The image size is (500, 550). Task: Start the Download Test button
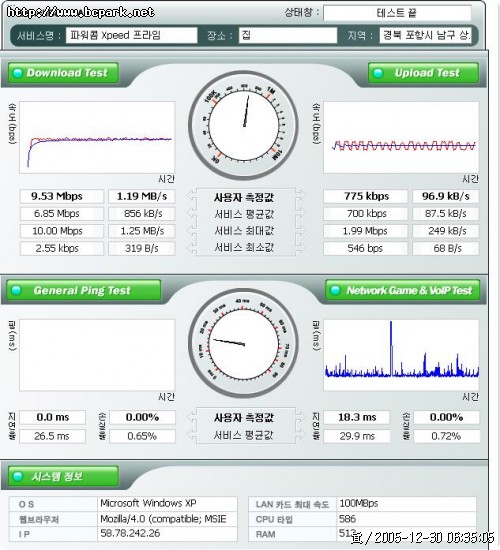click(x=63, y=73)
